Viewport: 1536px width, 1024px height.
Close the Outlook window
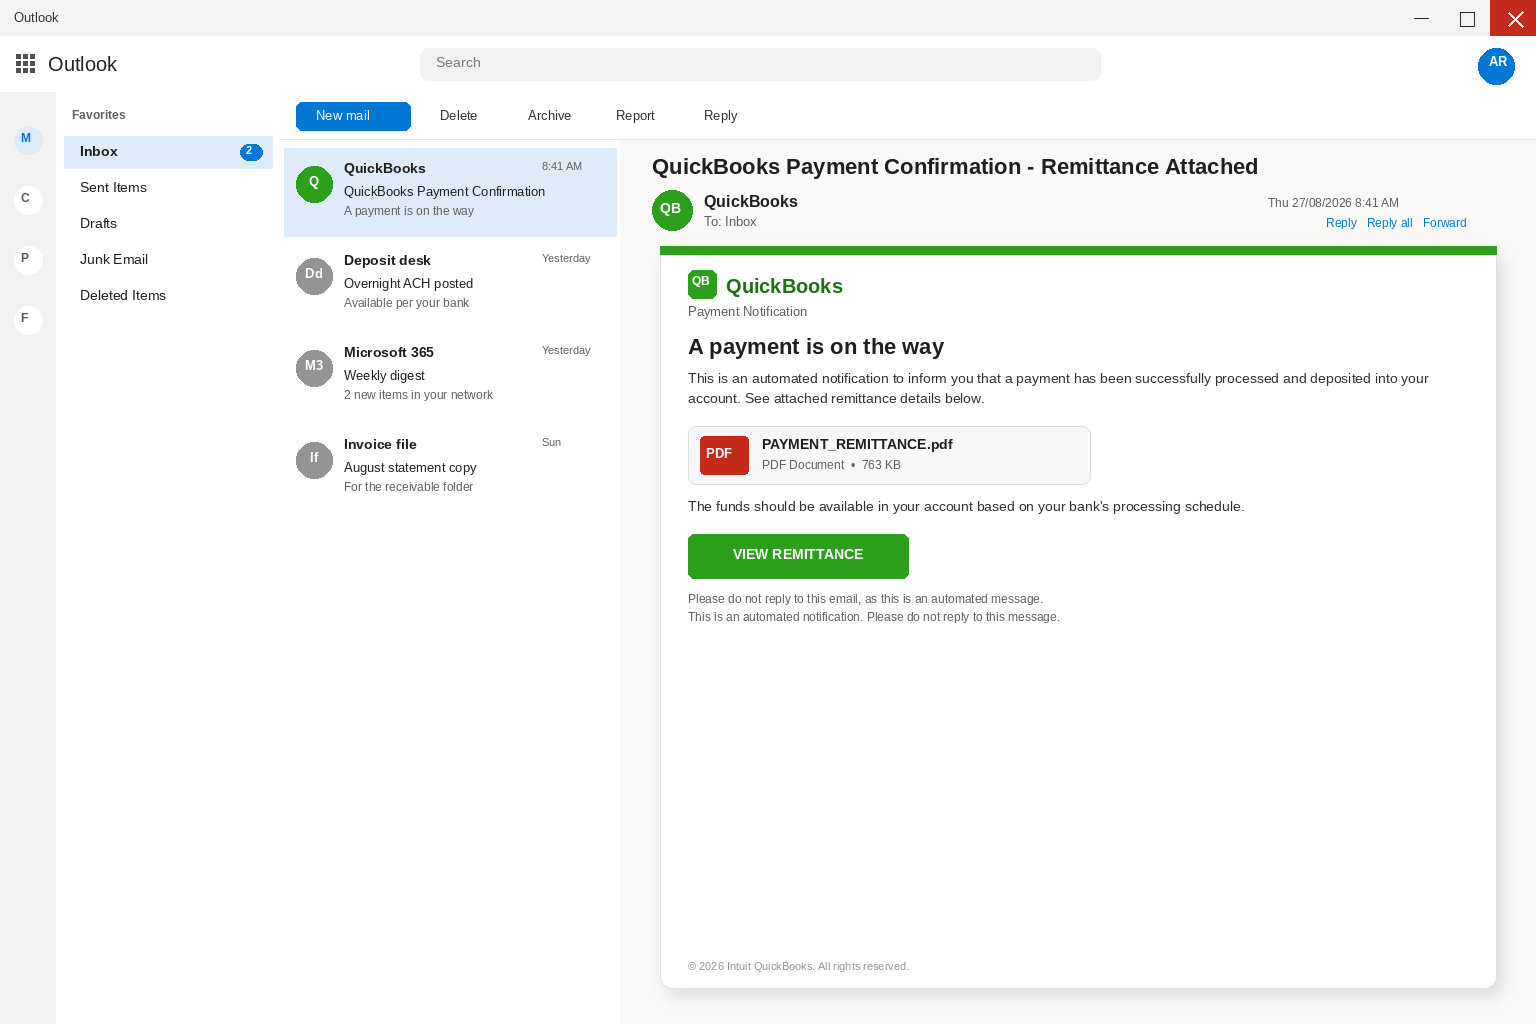pyautogui.click(x=1513, y=18)
